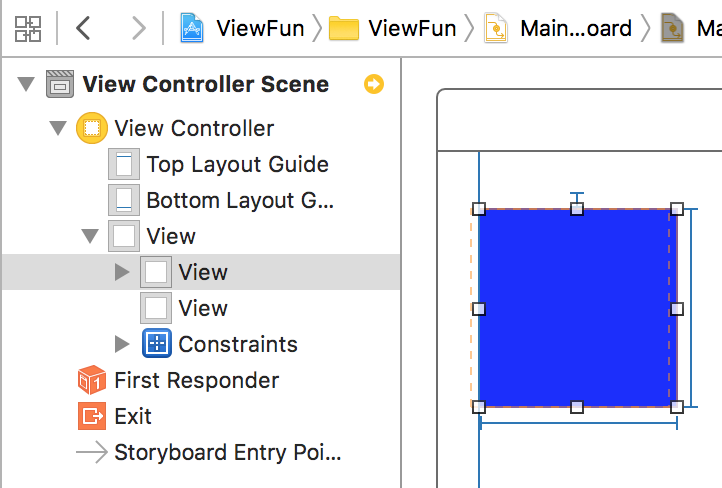Select the parent View row
This screenshot has height=488, width=722.
tap(202, 236)
